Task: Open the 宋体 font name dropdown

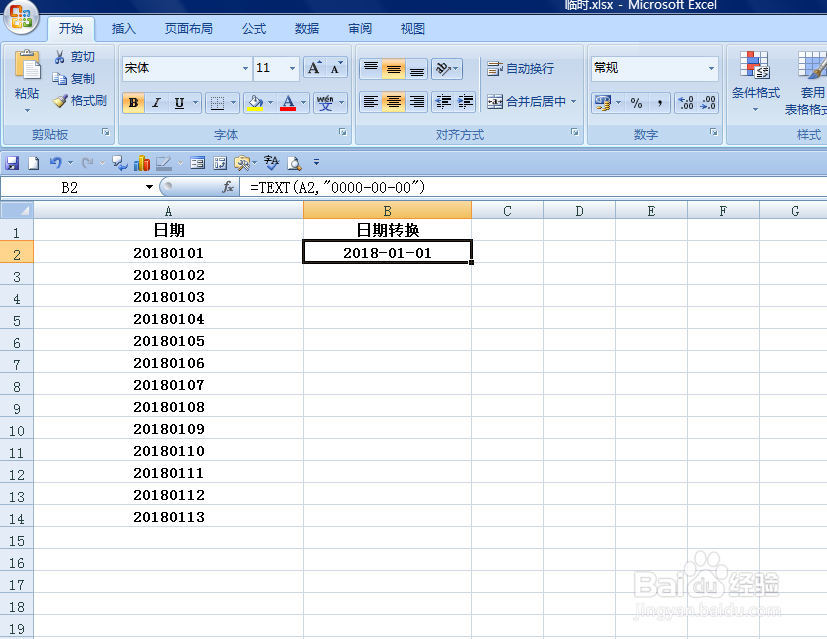Action: tap(248, 67)
